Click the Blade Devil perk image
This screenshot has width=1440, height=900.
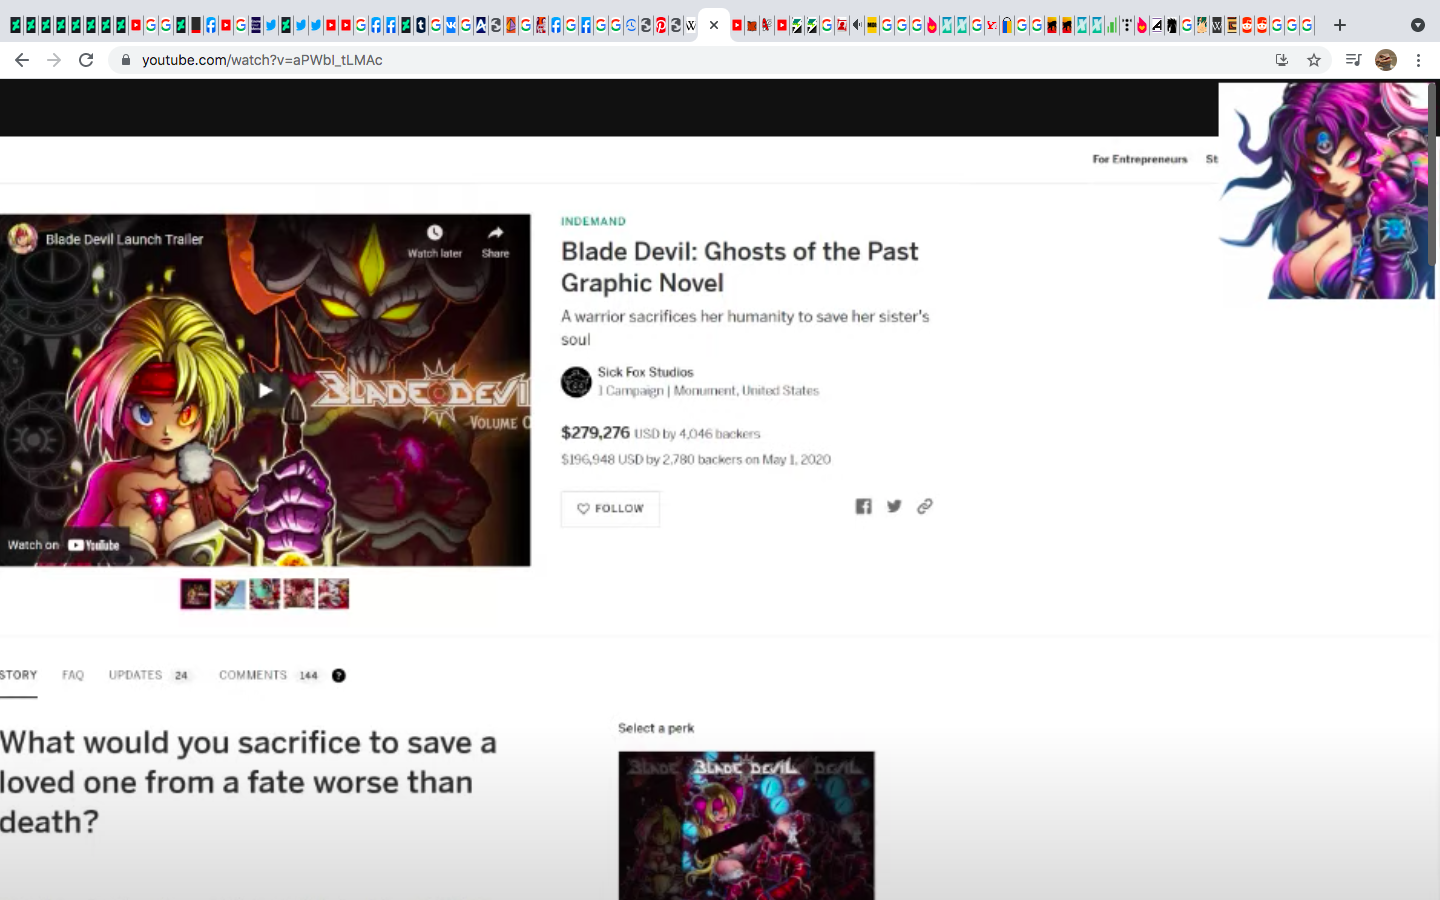point(746,825)
